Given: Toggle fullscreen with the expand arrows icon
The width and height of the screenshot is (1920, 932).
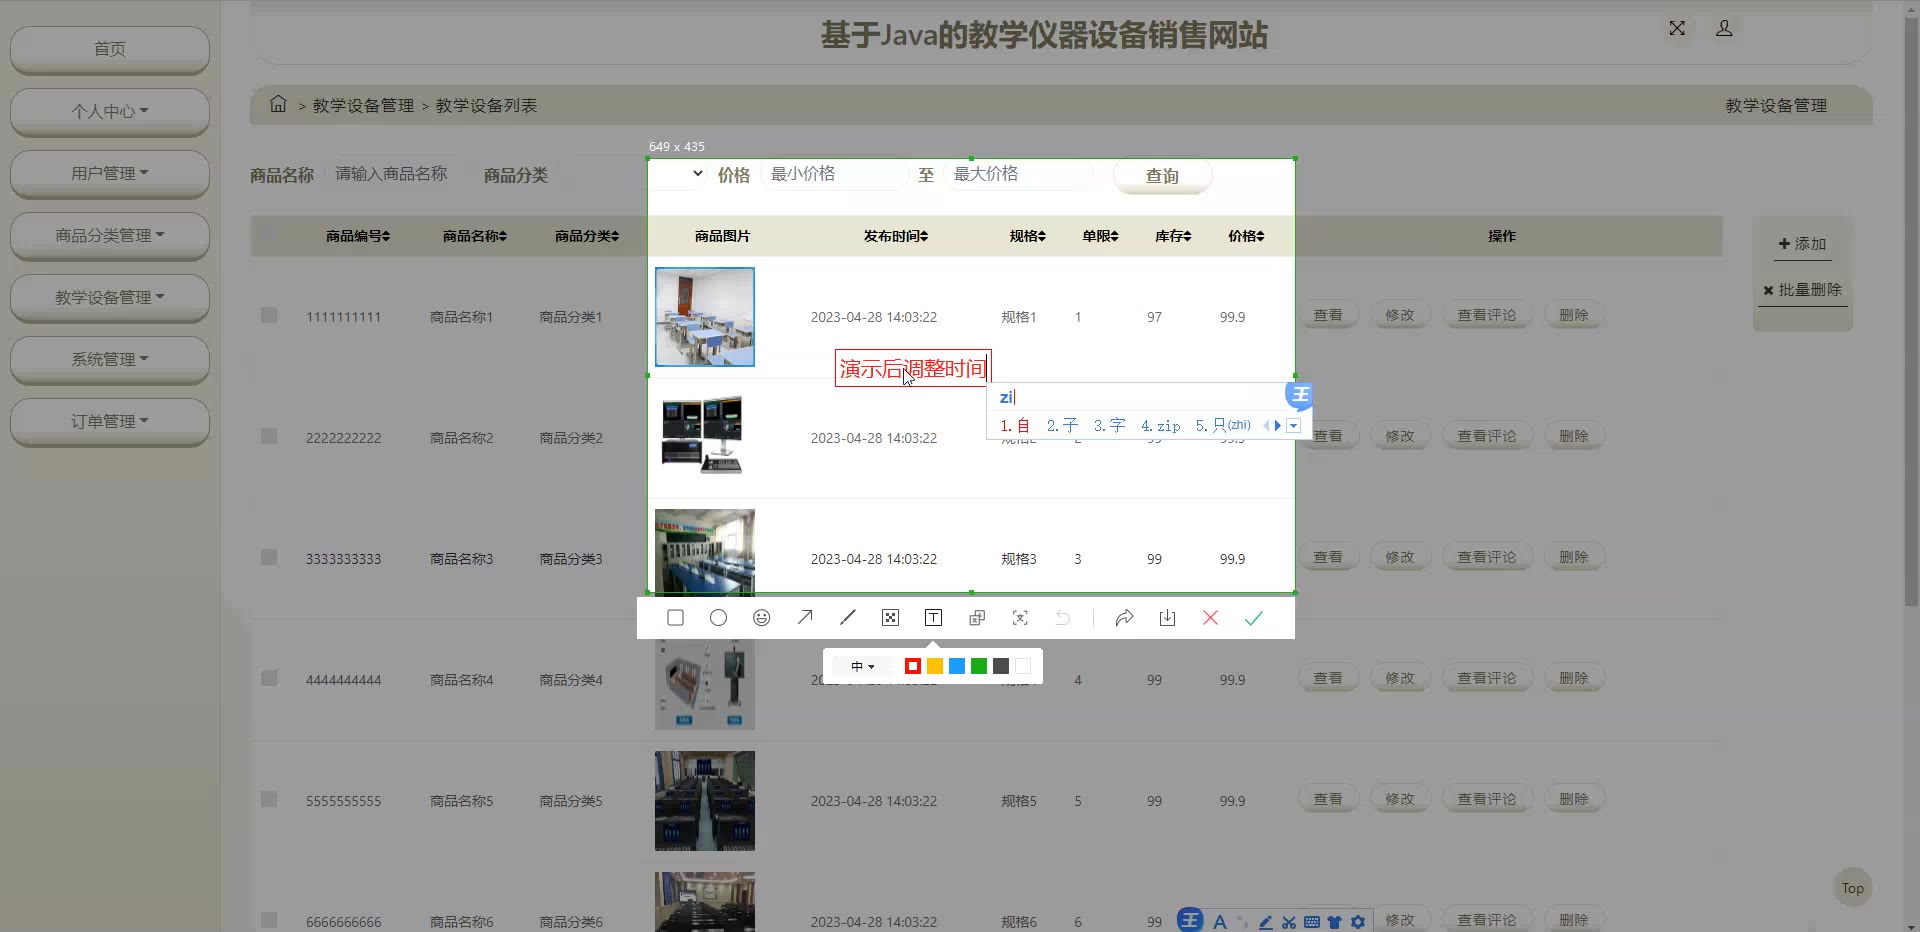Looking at the screenshot, I should 1677,28.
